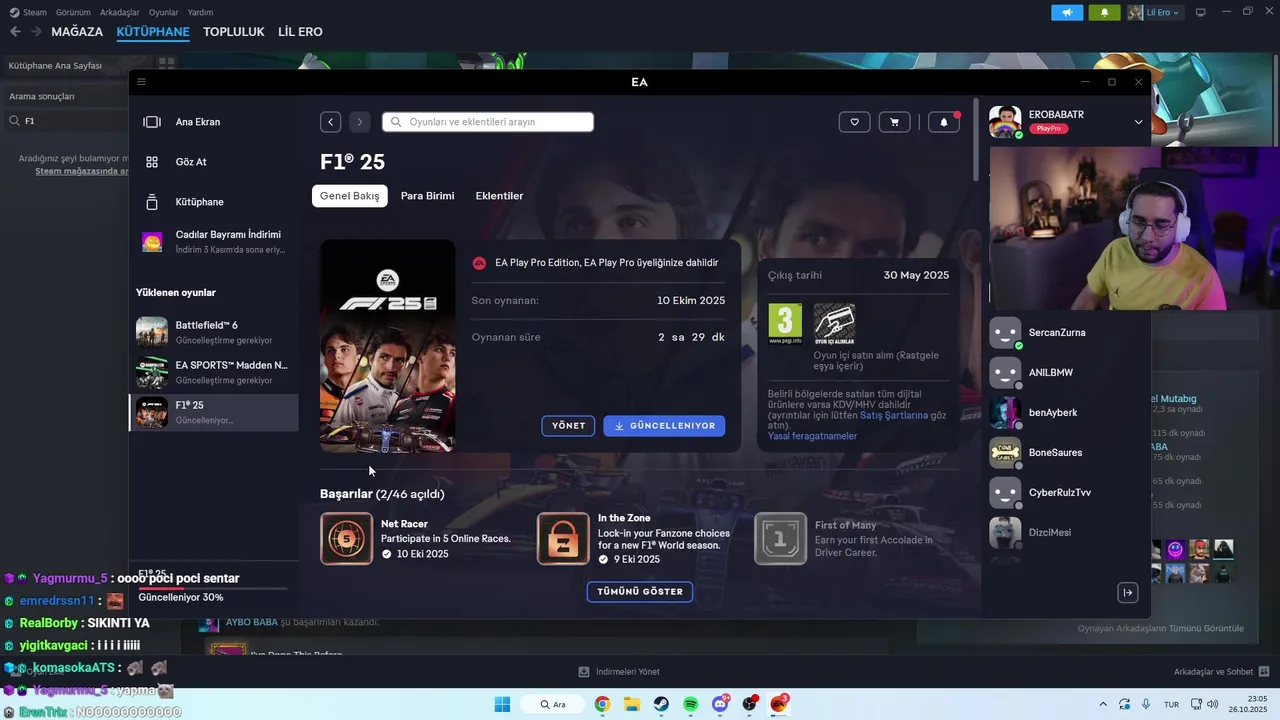Open Arkadaşlar menu in Steam
The image size is (1280, 720).
pyautogui.click(x=120, y=12)
